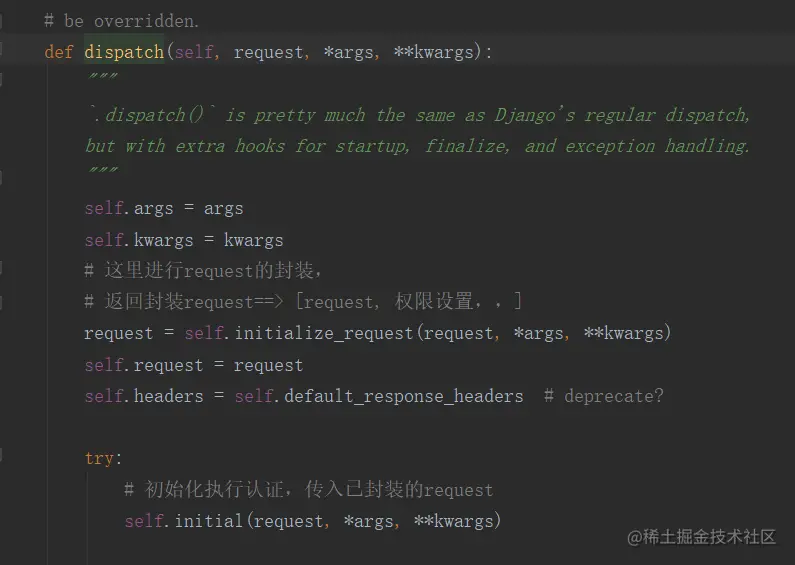Viewport: 795px width, 565px height.
Task: Place cursor on the def keyword
Action: (59, 52)
